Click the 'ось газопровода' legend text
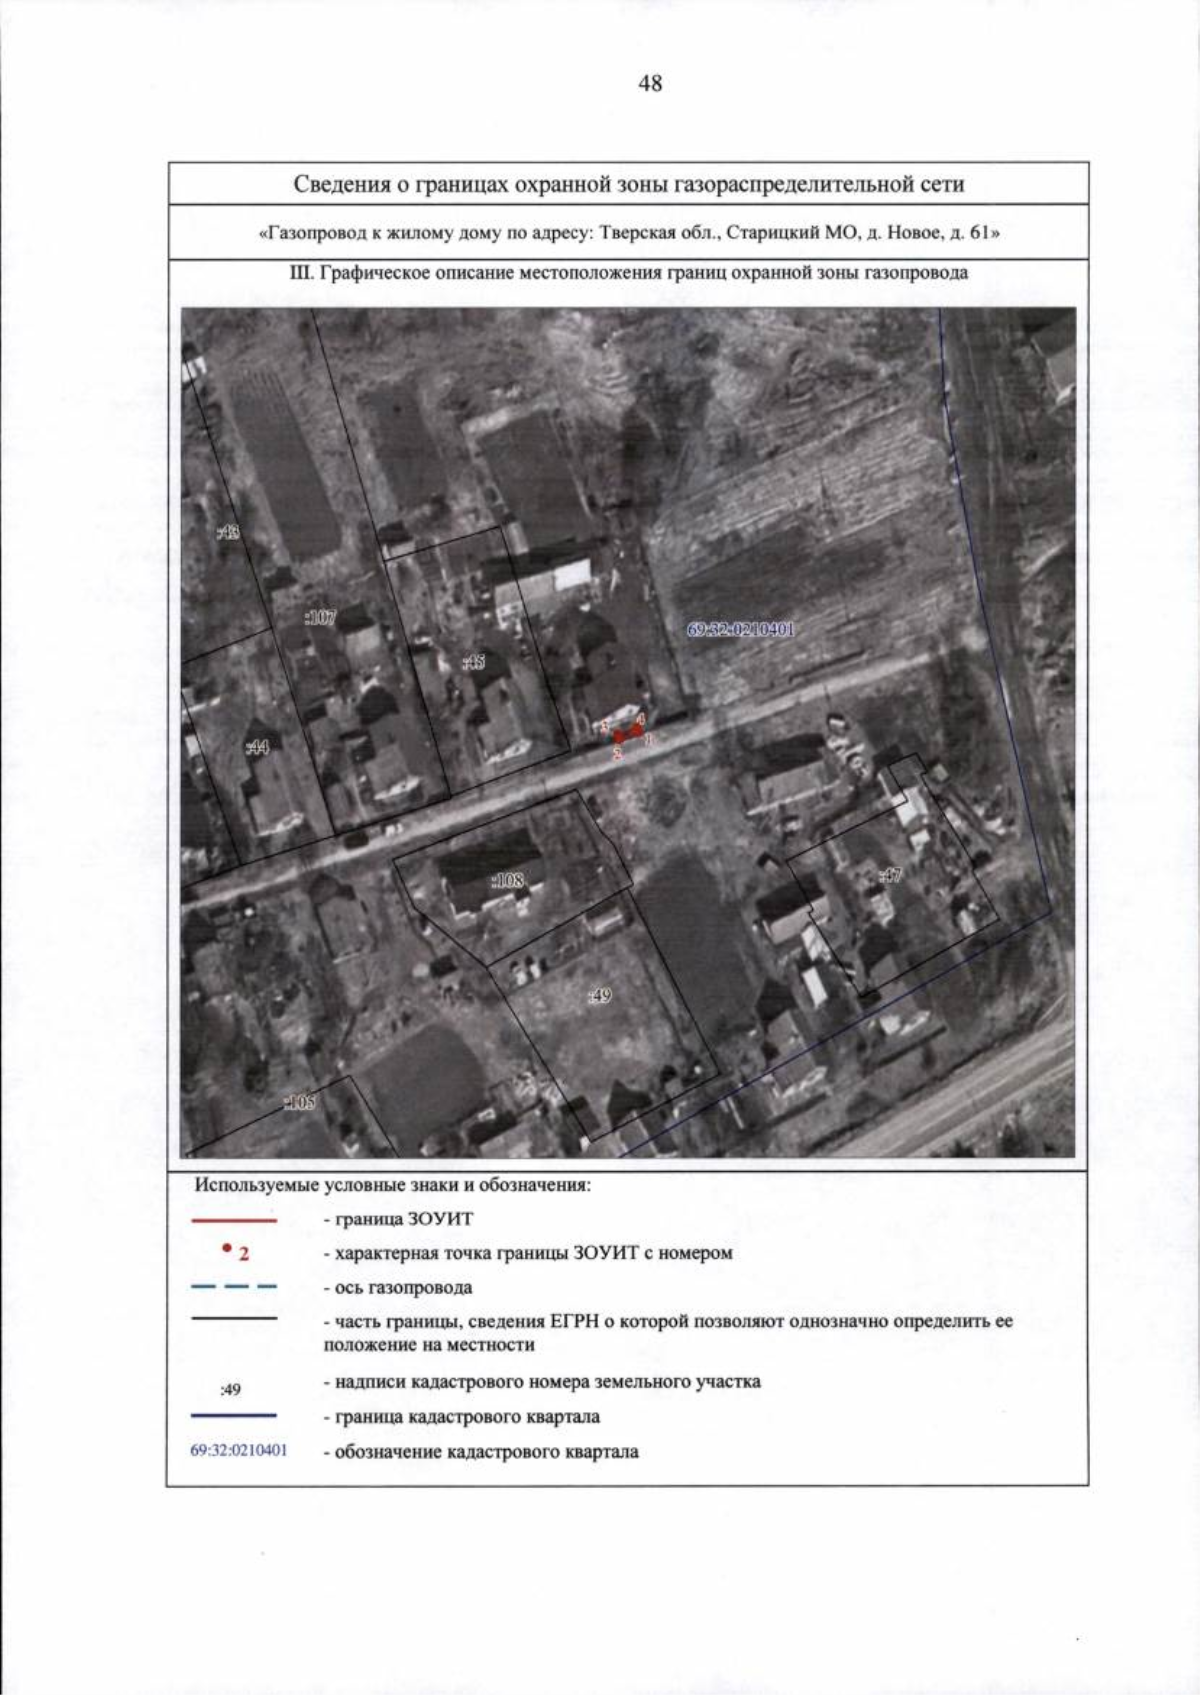 [398, 1288]
